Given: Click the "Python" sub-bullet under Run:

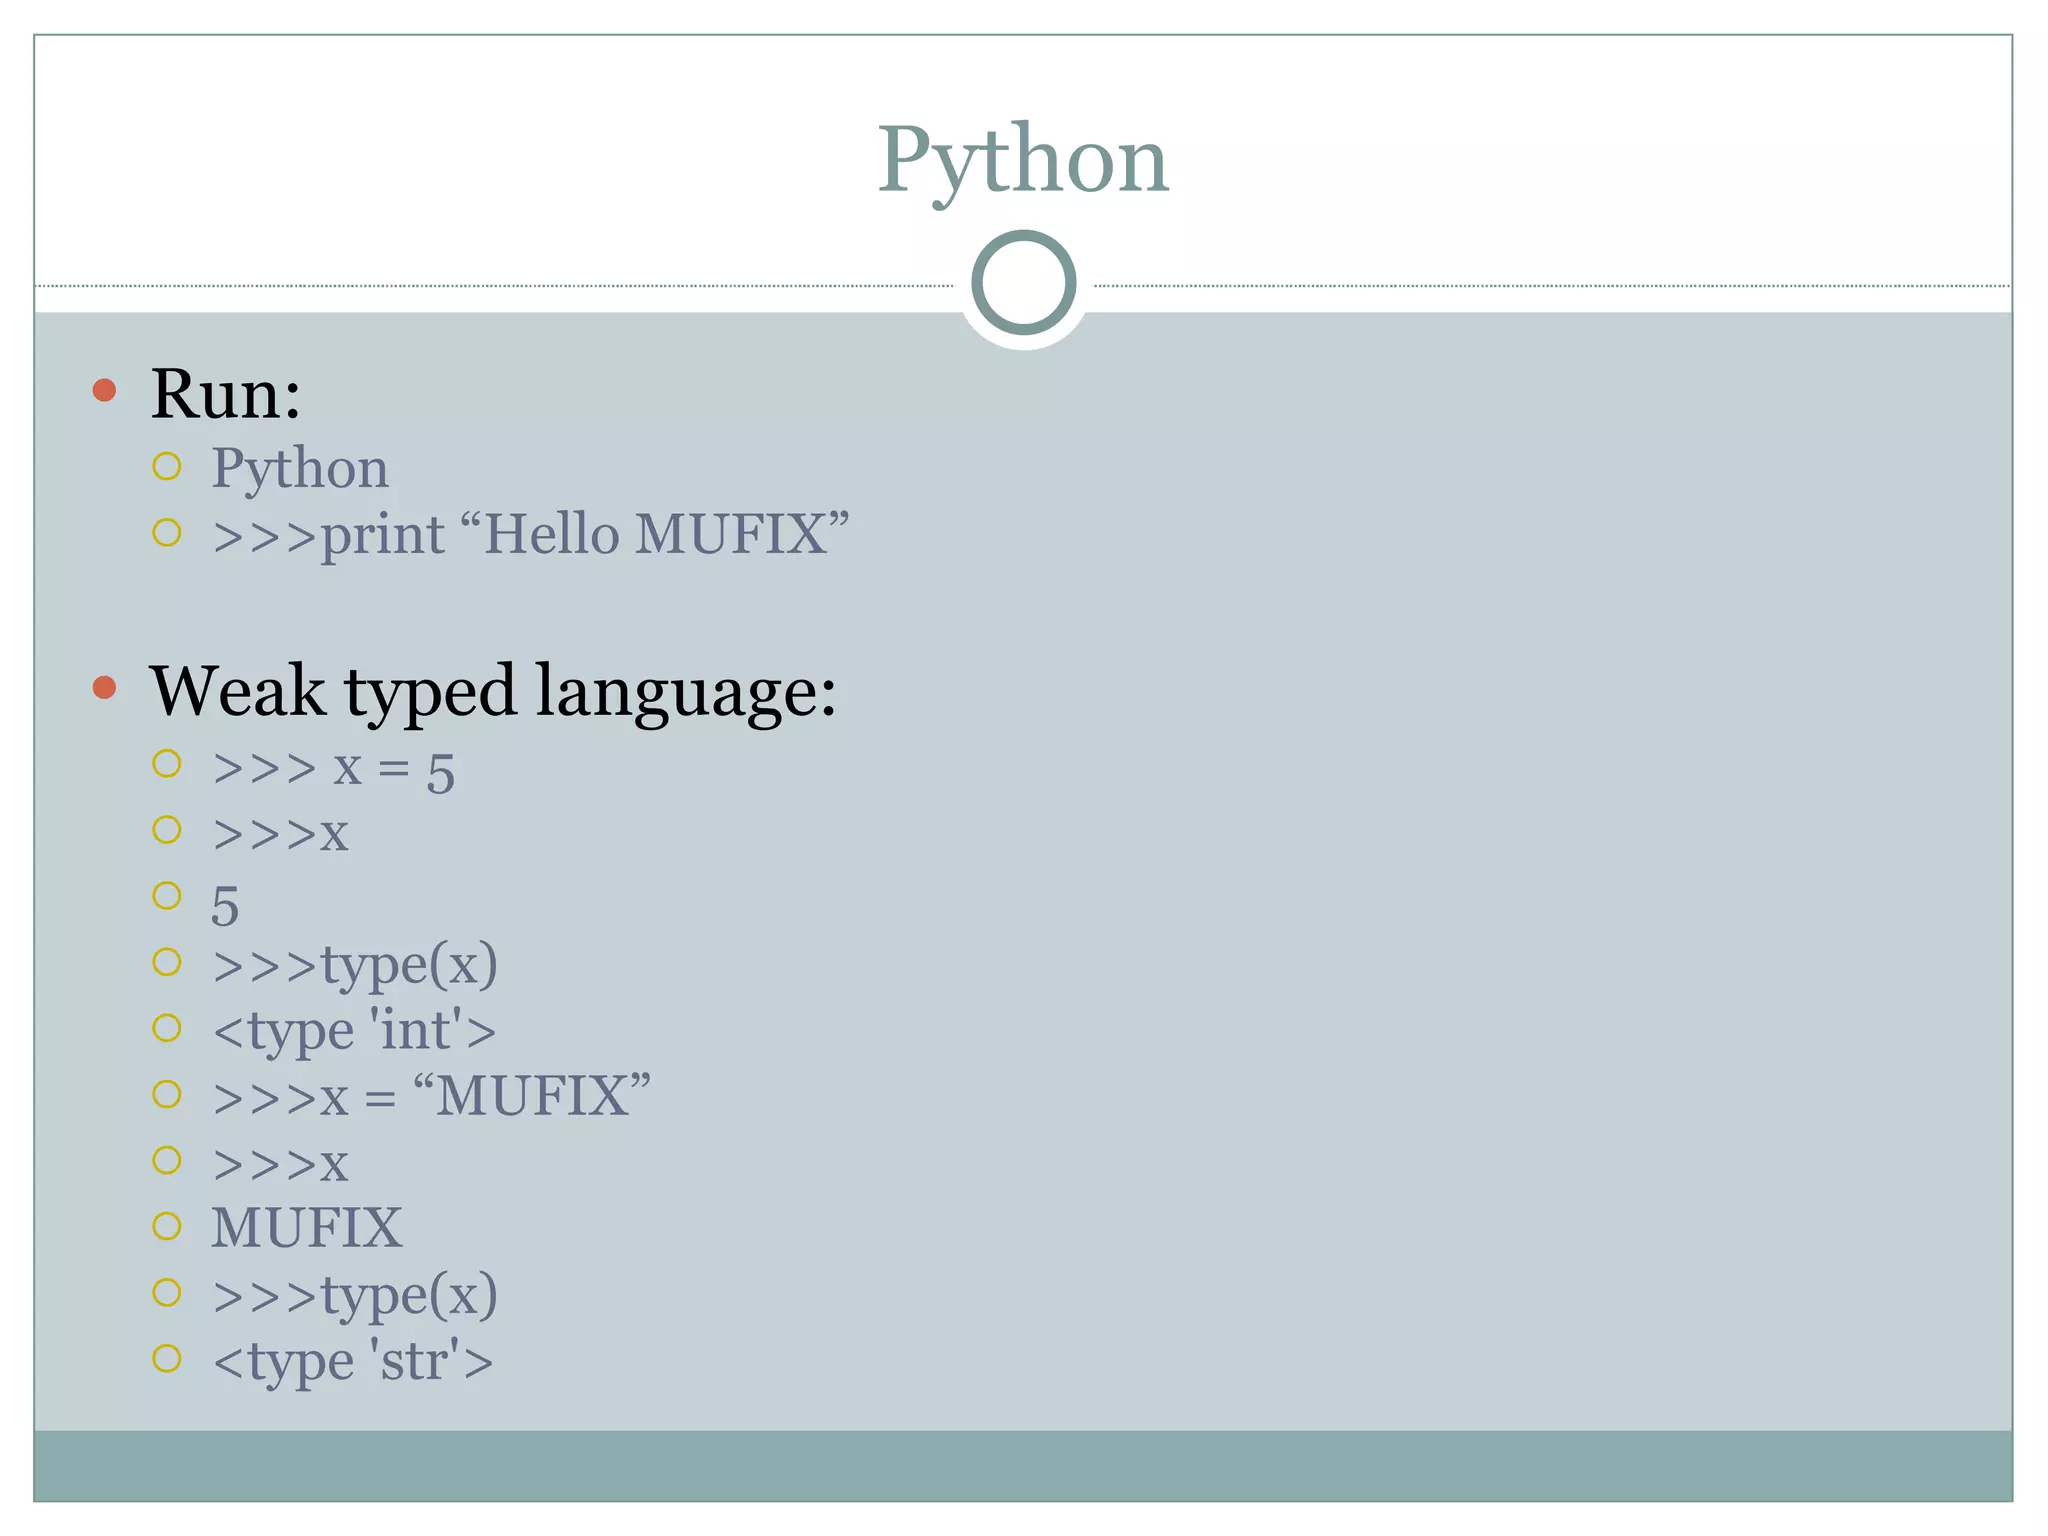Looking at the screenshot, I should point(300,470).
